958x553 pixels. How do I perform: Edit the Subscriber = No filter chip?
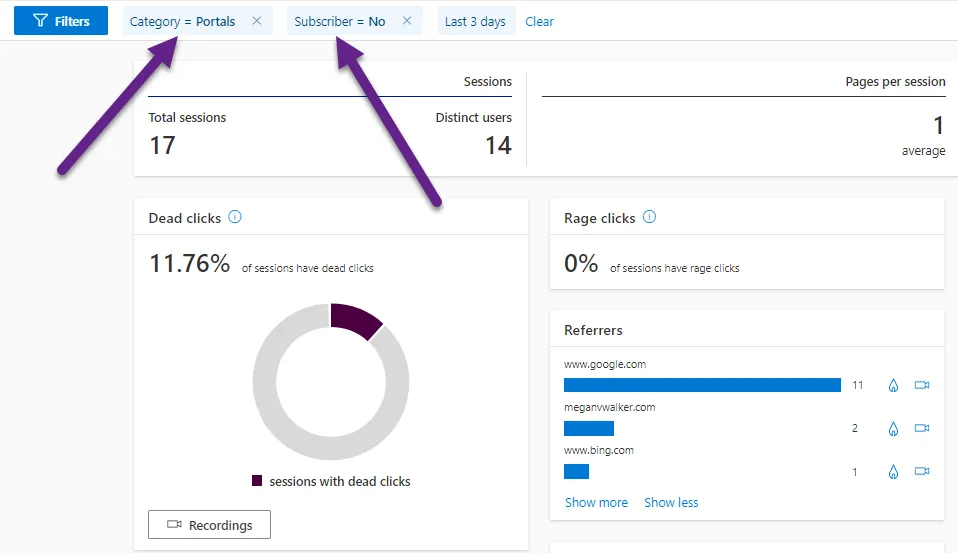click(x=340, y=21)
